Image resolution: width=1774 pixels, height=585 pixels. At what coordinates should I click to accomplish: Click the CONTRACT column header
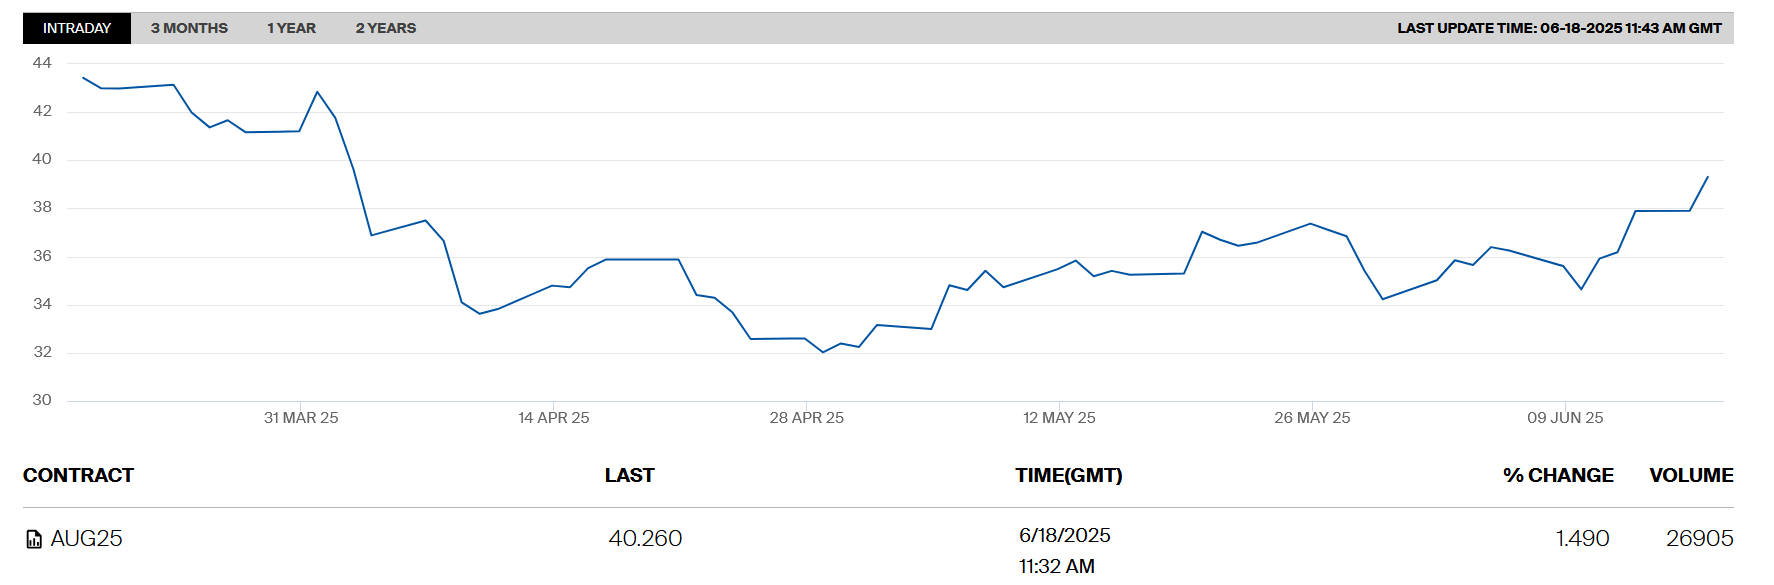[78, 475]
